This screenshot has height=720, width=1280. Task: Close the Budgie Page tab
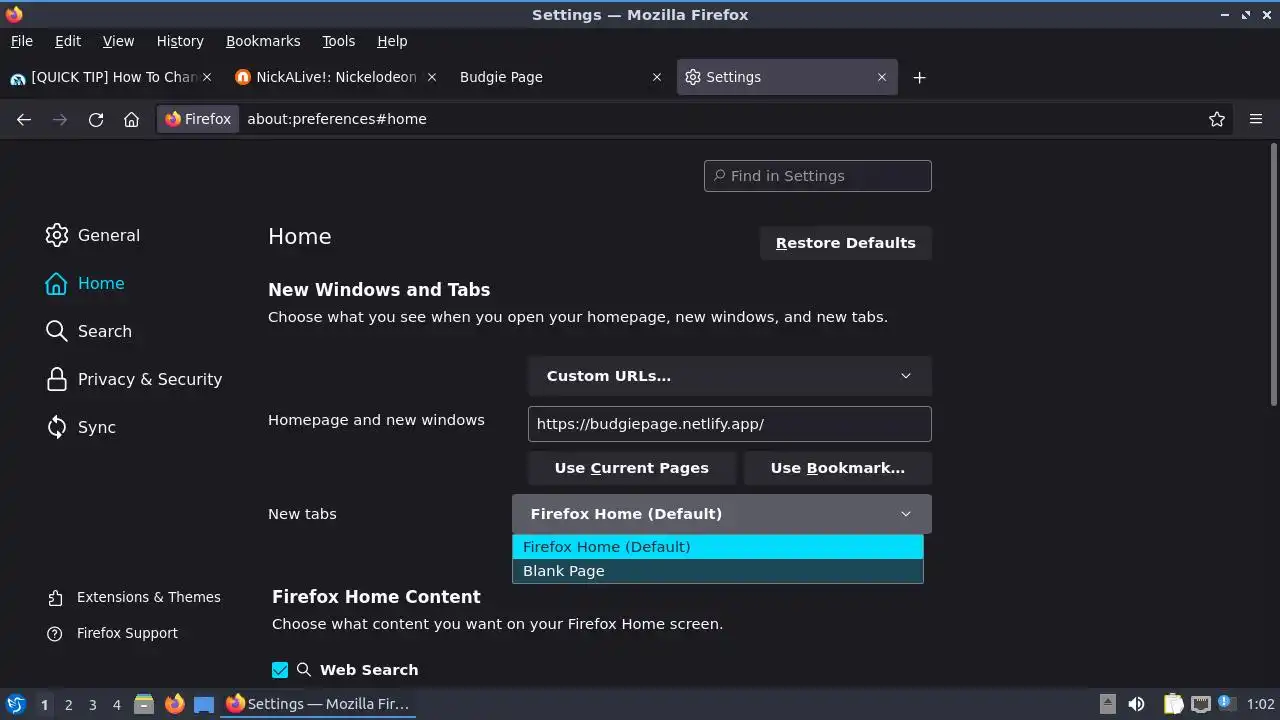point(657,77)
